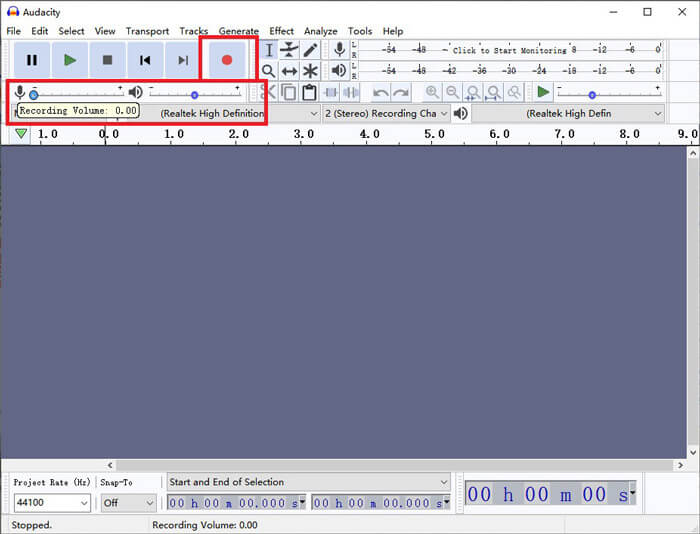The image size is (700, 534).
Task: Click the Pause button
Action: [32, 60]
